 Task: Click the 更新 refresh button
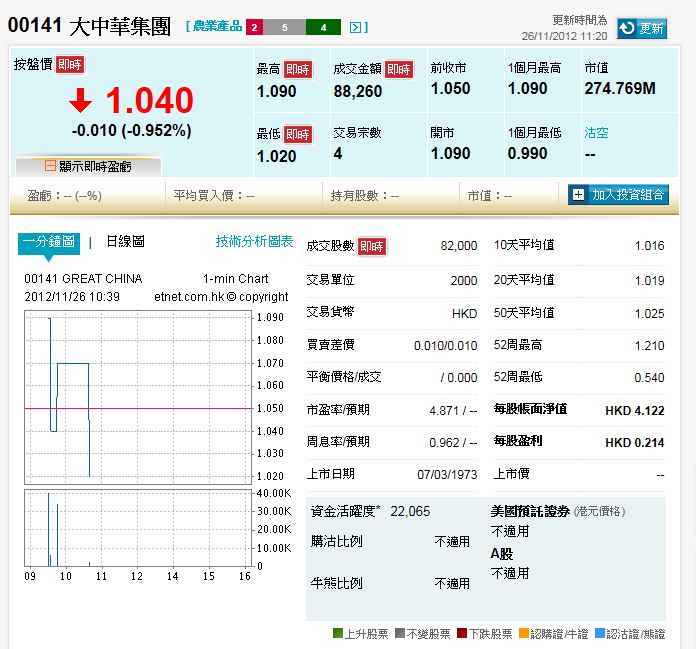pos(642,28)
